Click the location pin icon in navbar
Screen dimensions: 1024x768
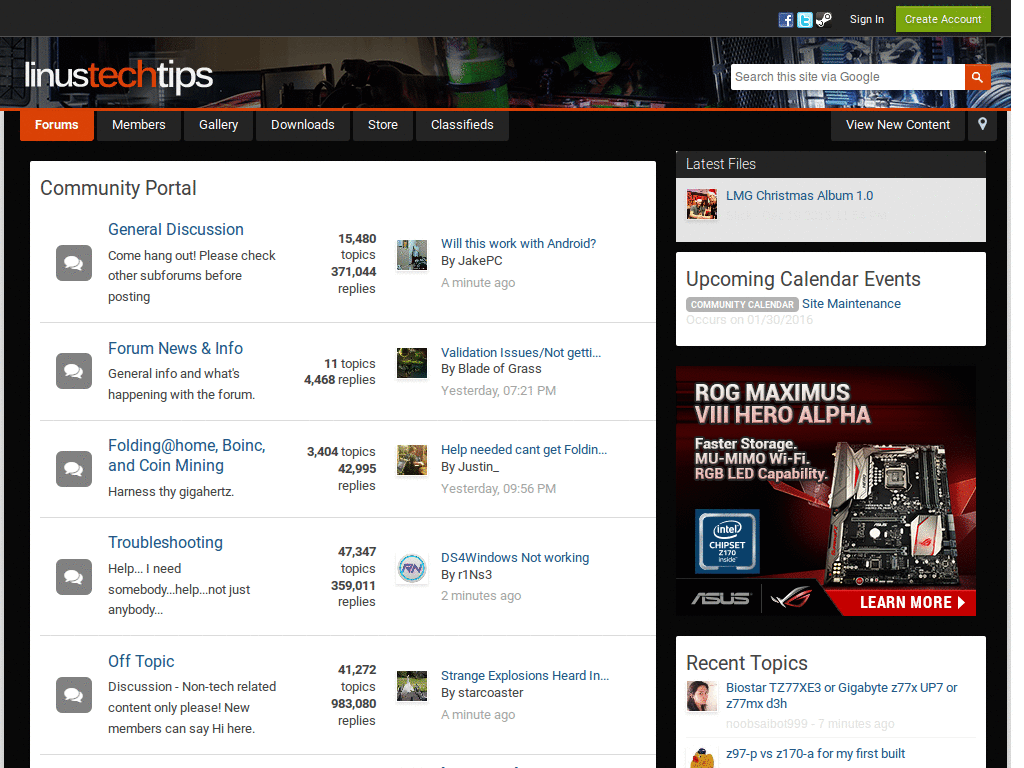pyautogui.click(x=982, y=125)
